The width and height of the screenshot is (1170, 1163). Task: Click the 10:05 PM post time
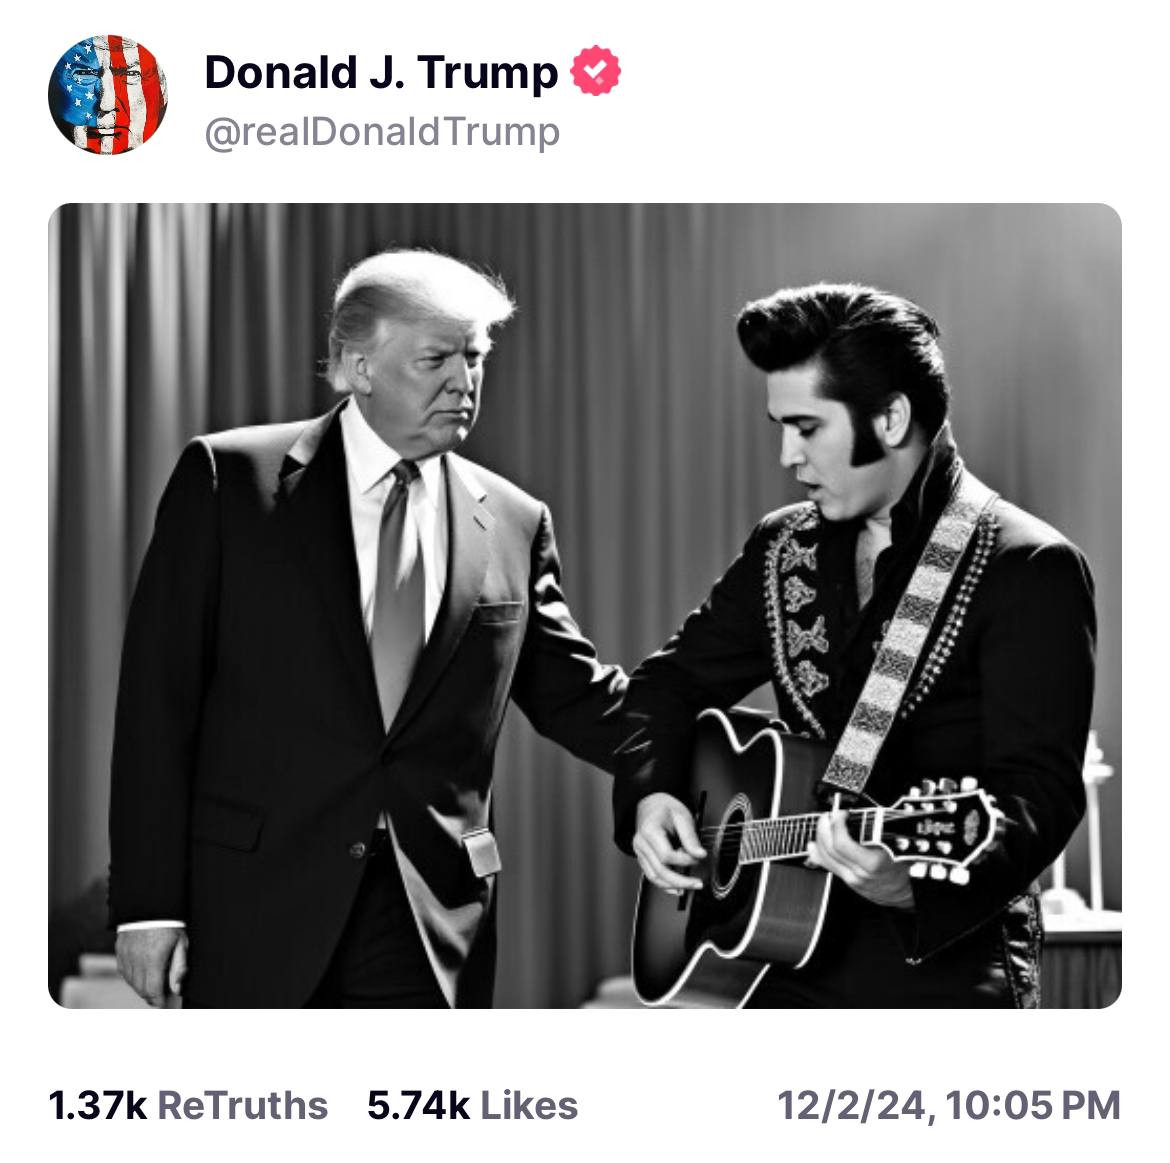[1032, 1105]
